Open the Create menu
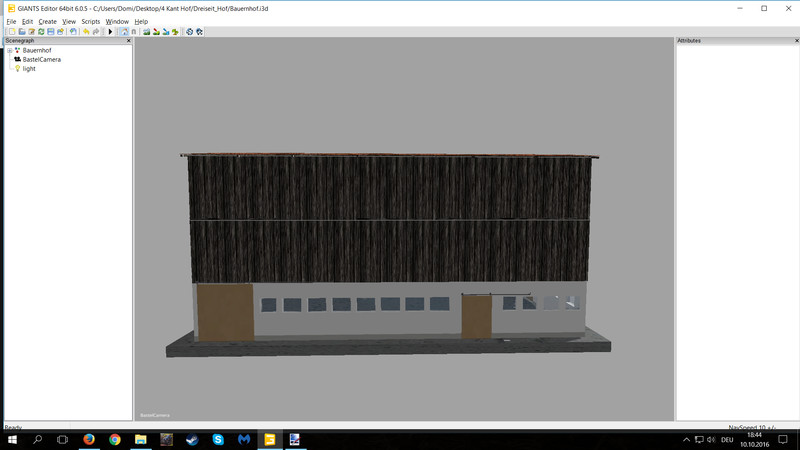This screenshot has width=800, height=450. coord(47,21)
